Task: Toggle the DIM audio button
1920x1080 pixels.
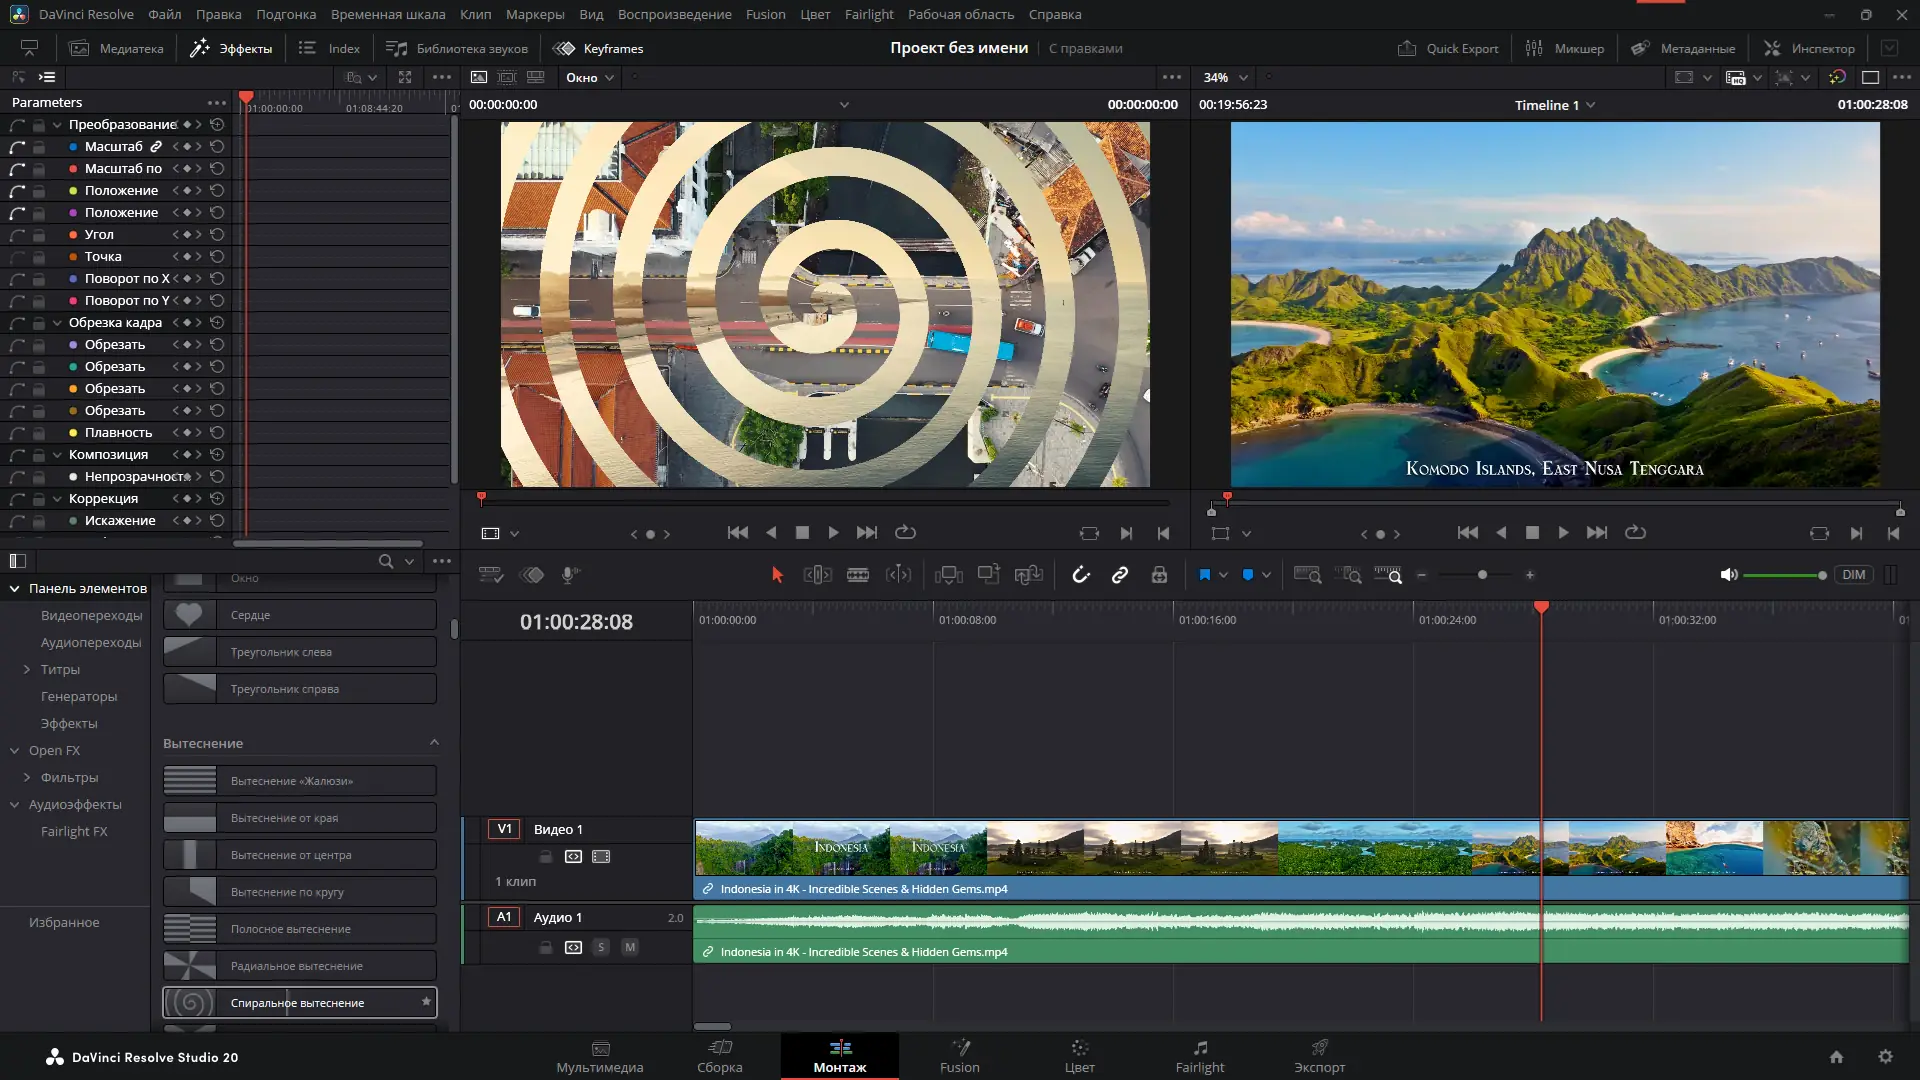Action: [1853, 575]
